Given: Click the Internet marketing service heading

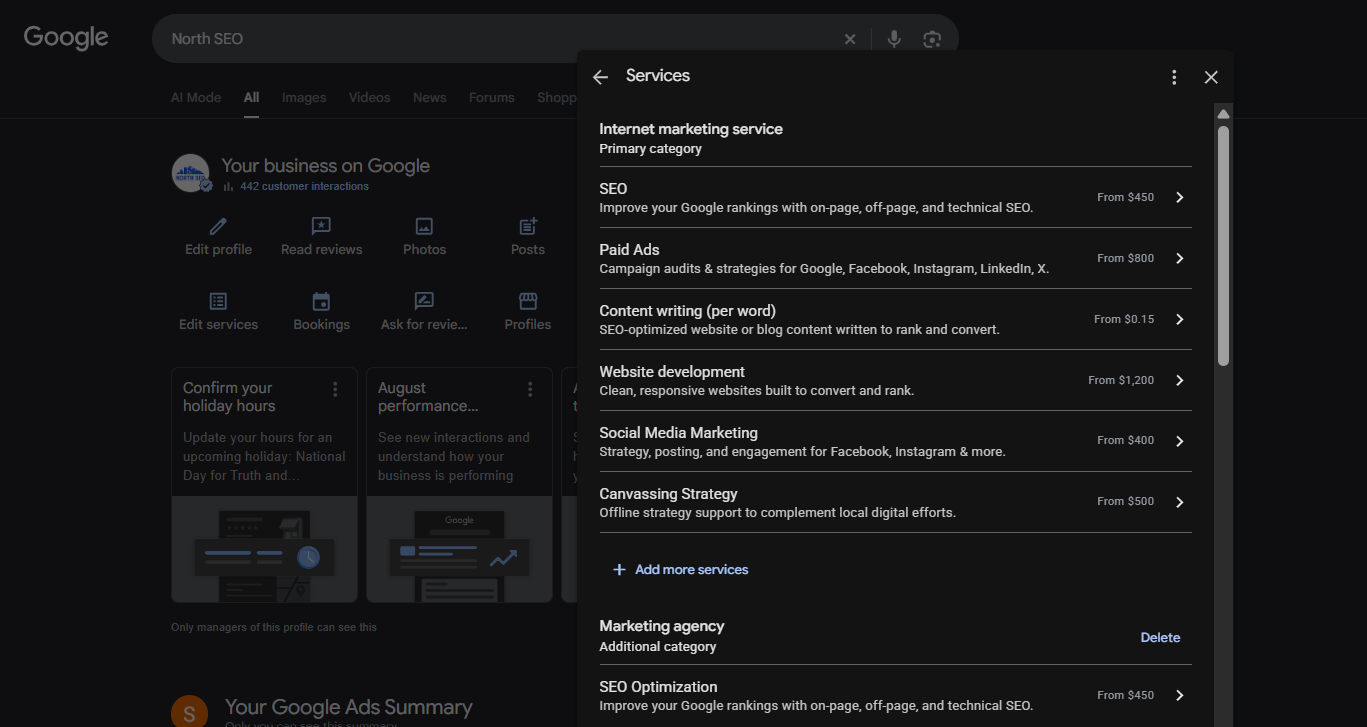Looking at the screenshot, I should click(691, 129).
